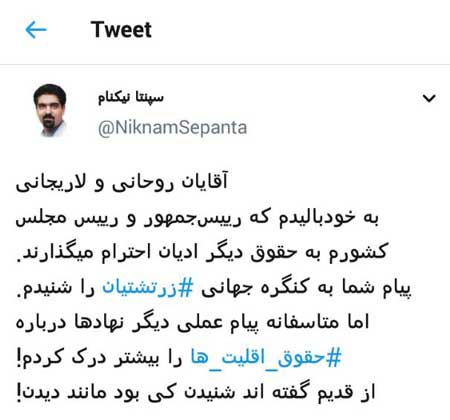Click the display name سپنتا نیکنام

(x=131, y=98)
